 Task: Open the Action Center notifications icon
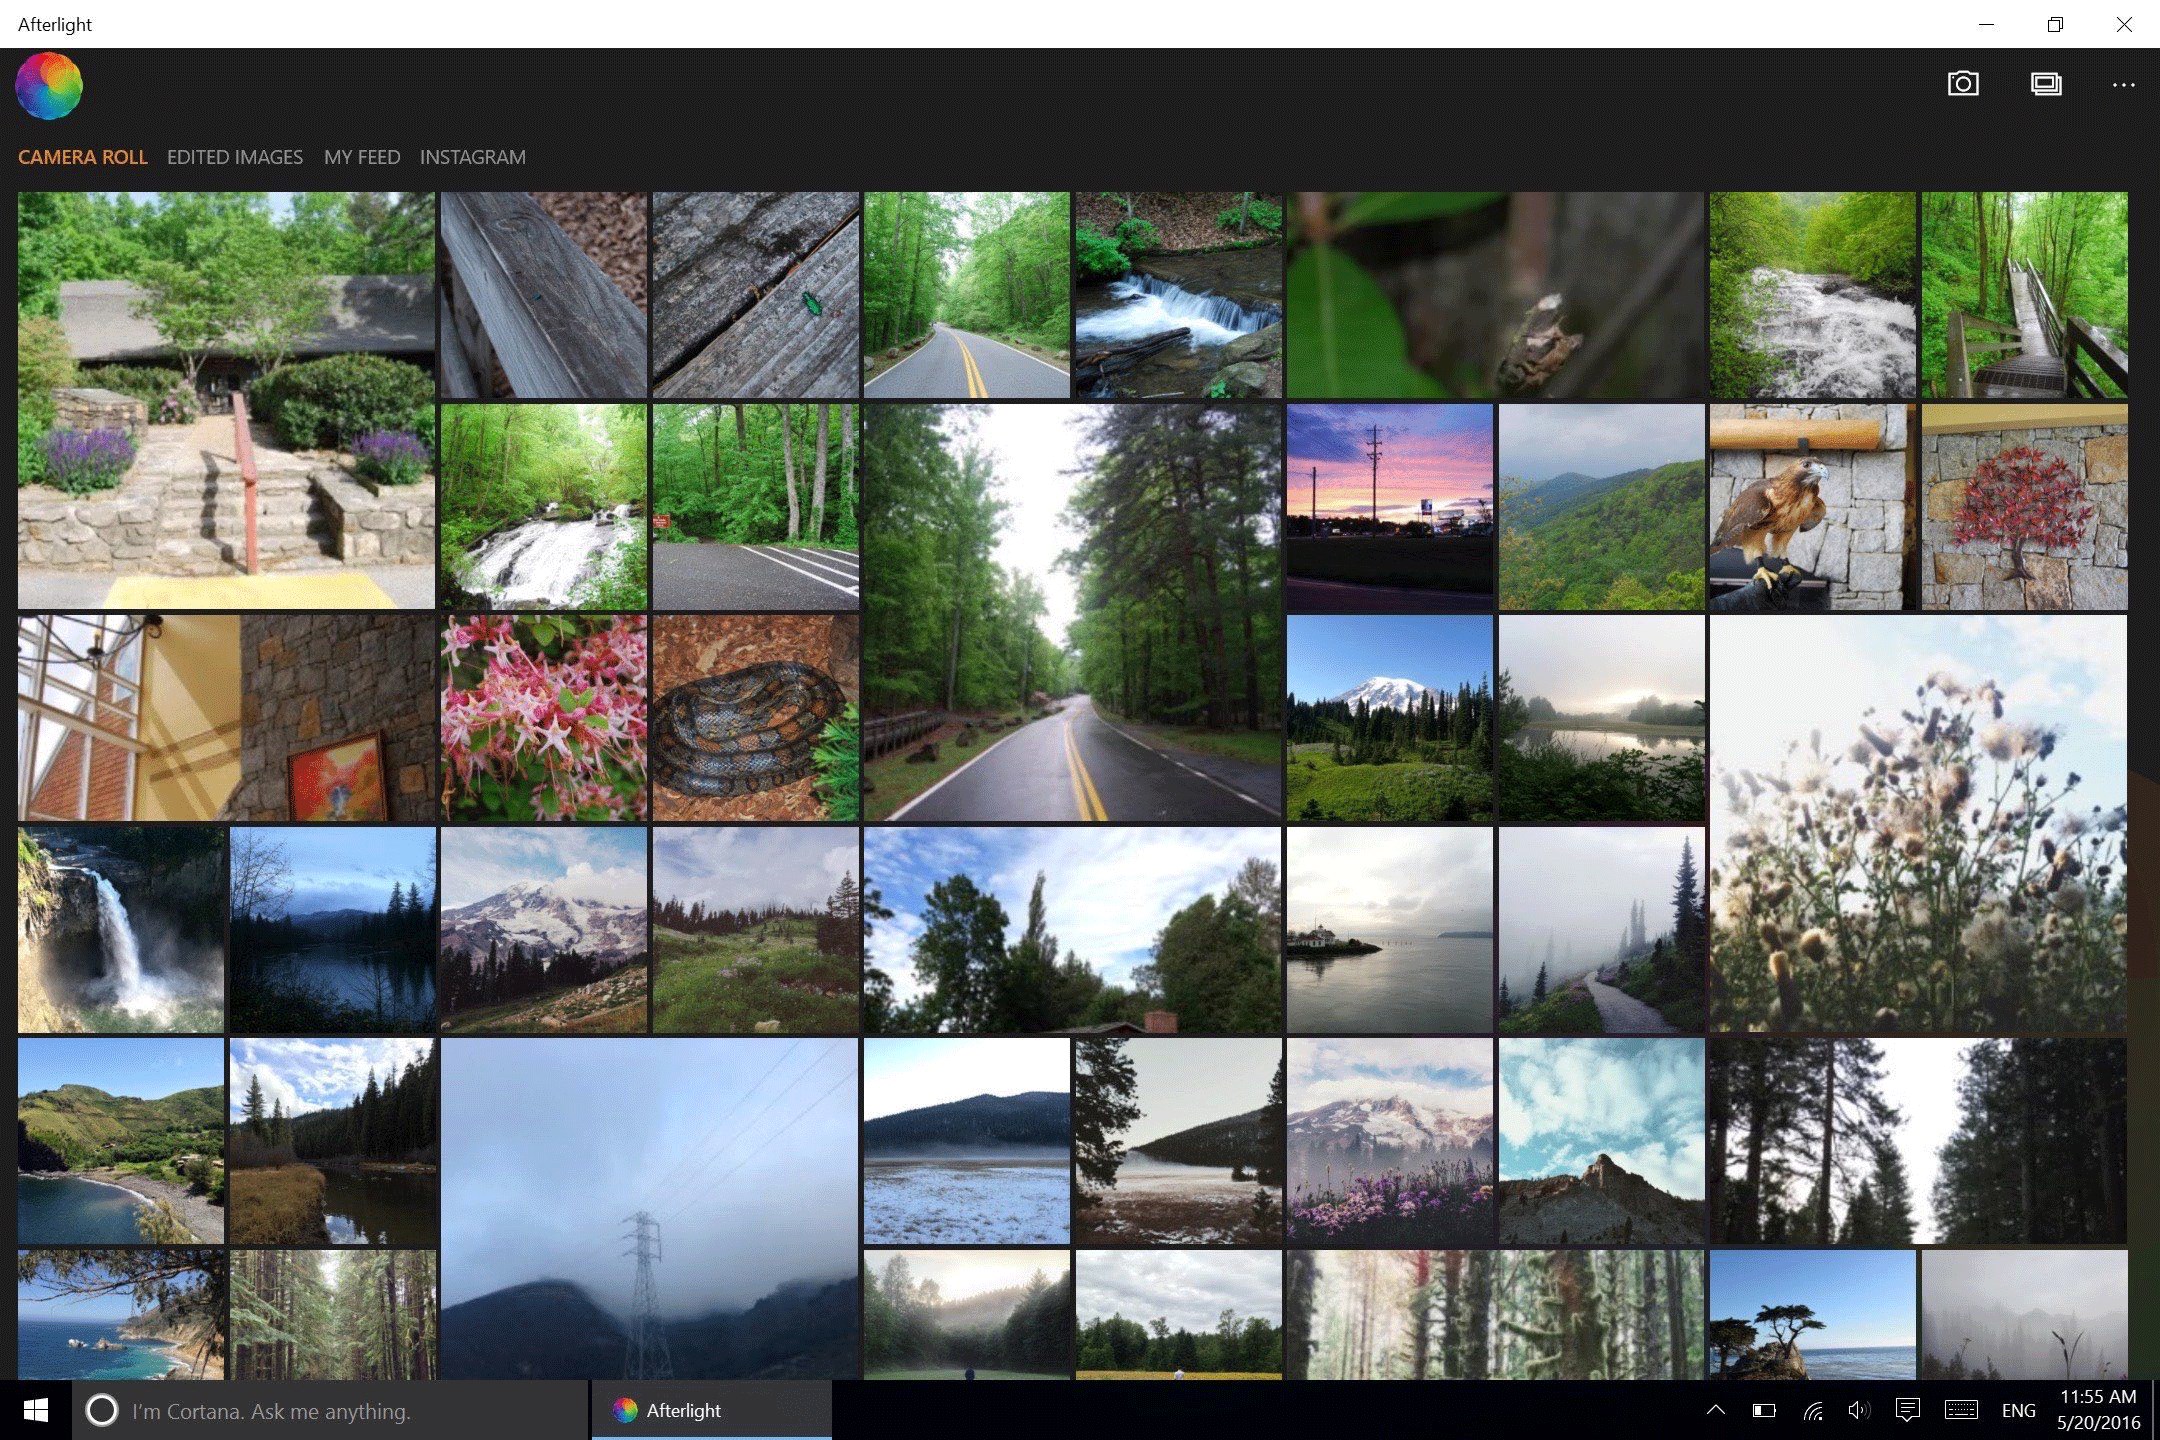pyautogui.click(x=1906, y=1410)
